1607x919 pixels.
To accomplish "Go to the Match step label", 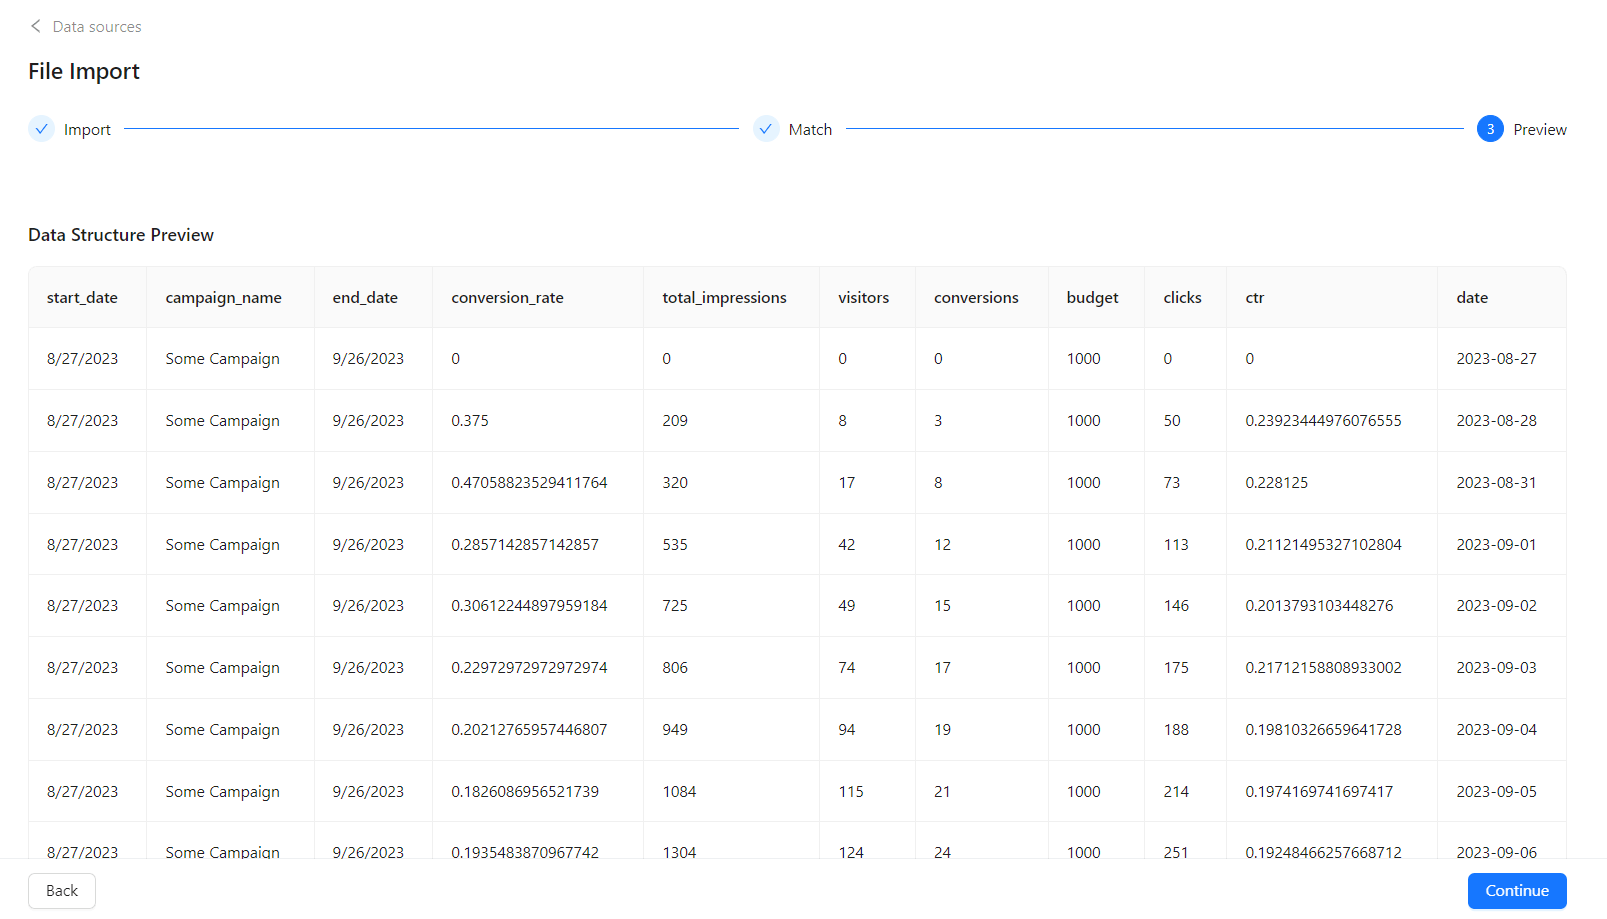I will 810,130.
